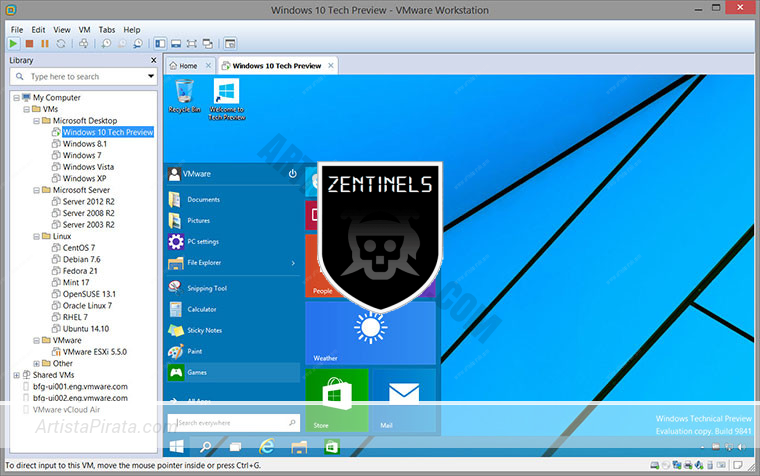
Task: Close the Windows 10 Tech Preview tab
Action: pos(331,65)
